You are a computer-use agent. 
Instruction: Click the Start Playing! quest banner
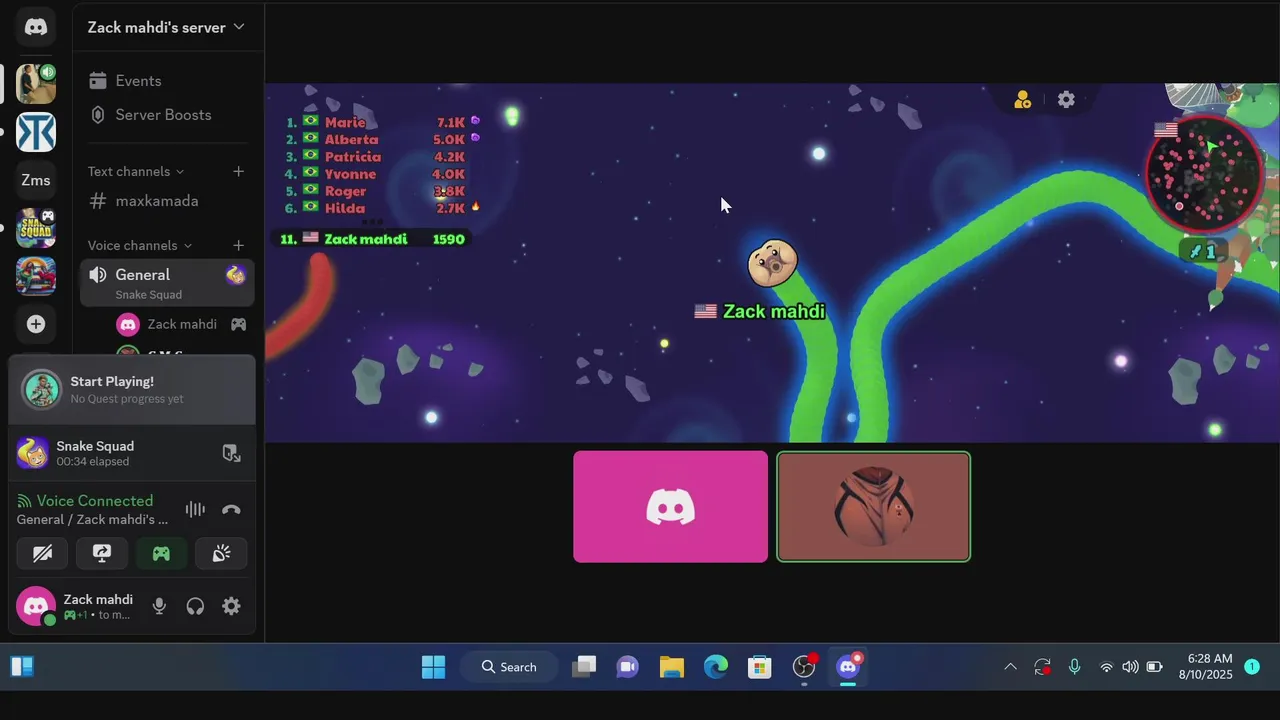click(131, 390)
